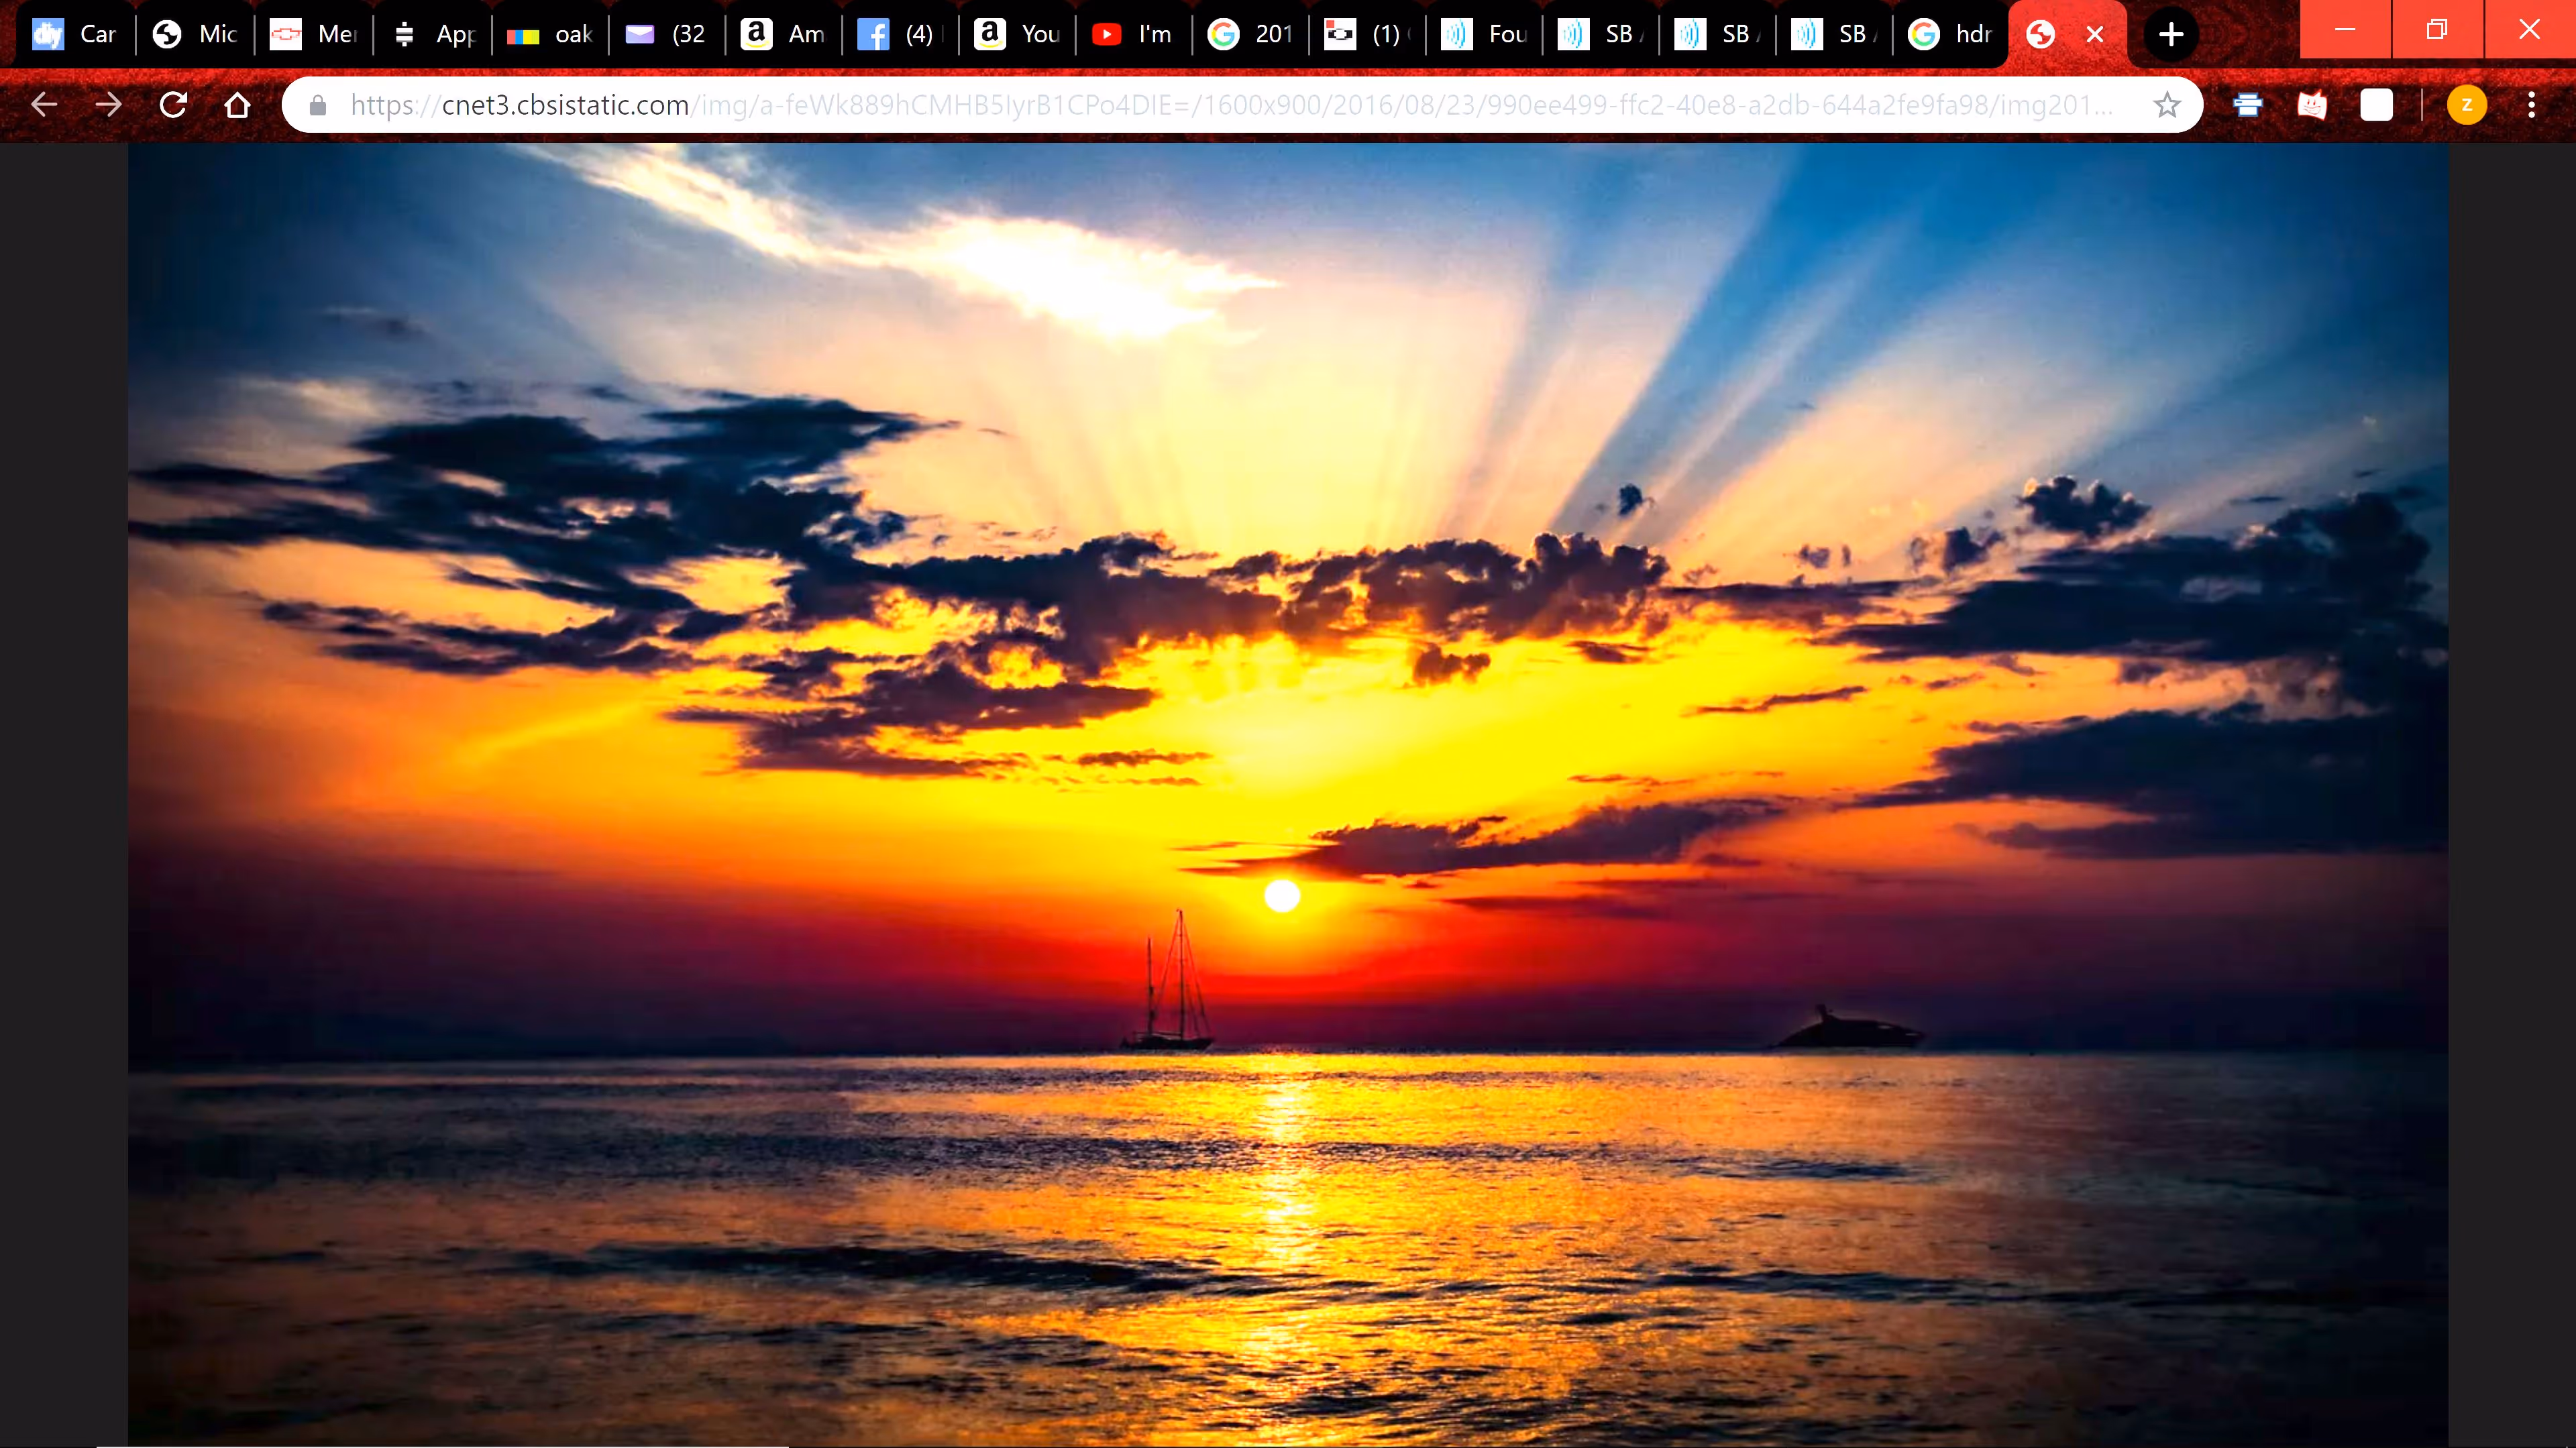Image resolution: width=2576 pixels, height=1448 pixels.
Task: Switch to the Facebook (4) tab
Action: click(900, 35)
